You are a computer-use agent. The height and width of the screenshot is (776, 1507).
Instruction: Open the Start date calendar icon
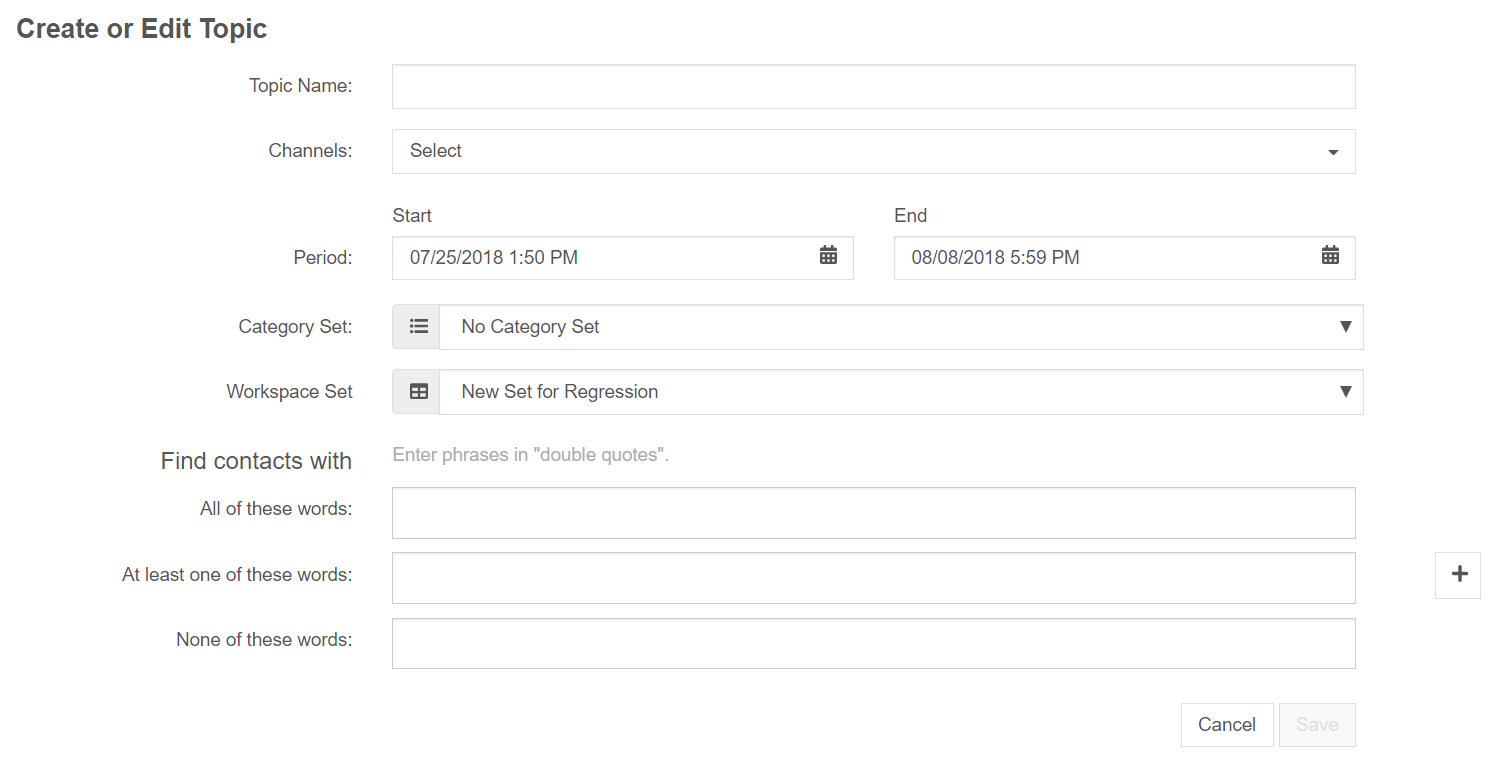click(x=828, y=256)
